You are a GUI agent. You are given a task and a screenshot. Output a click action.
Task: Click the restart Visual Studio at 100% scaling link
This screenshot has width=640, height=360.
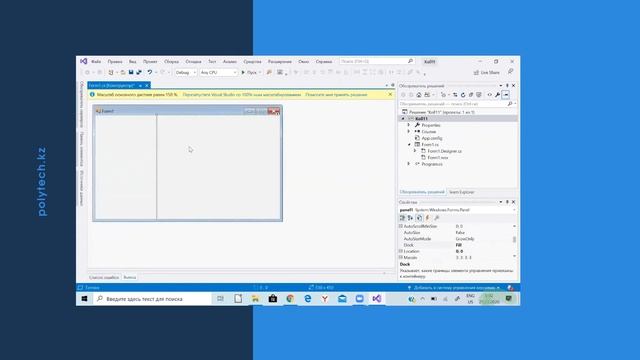(242, 95)
